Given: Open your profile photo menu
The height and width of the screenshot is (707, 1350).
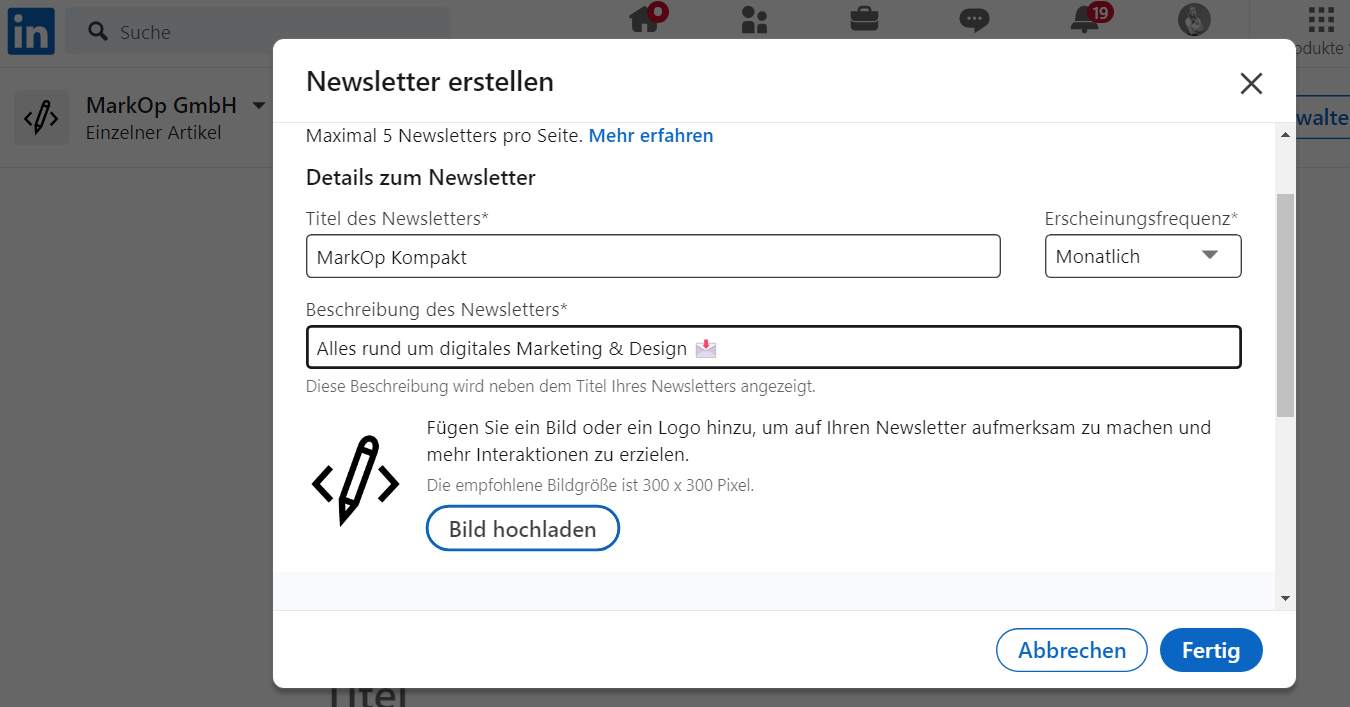Looking at the screenshot, I should pos(1194,19).
